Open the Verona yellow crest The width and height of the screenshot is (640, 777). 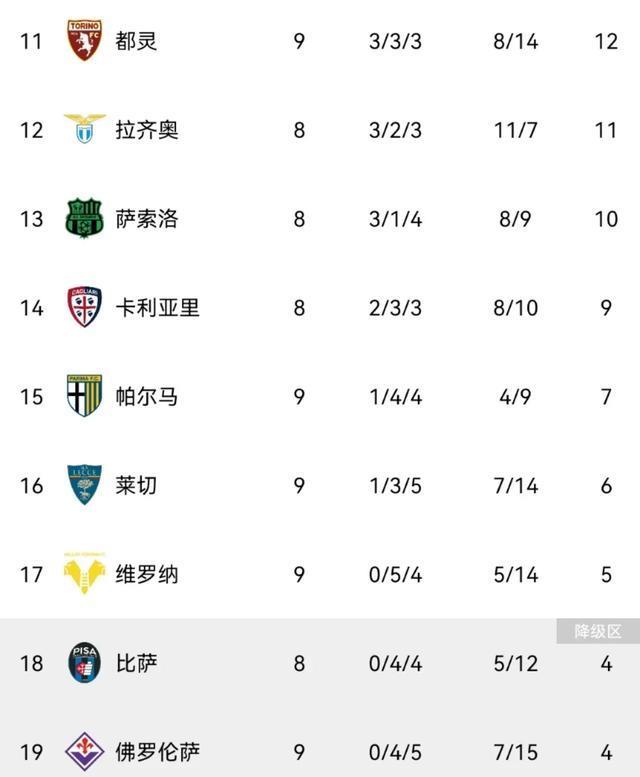tap(84, 573)
